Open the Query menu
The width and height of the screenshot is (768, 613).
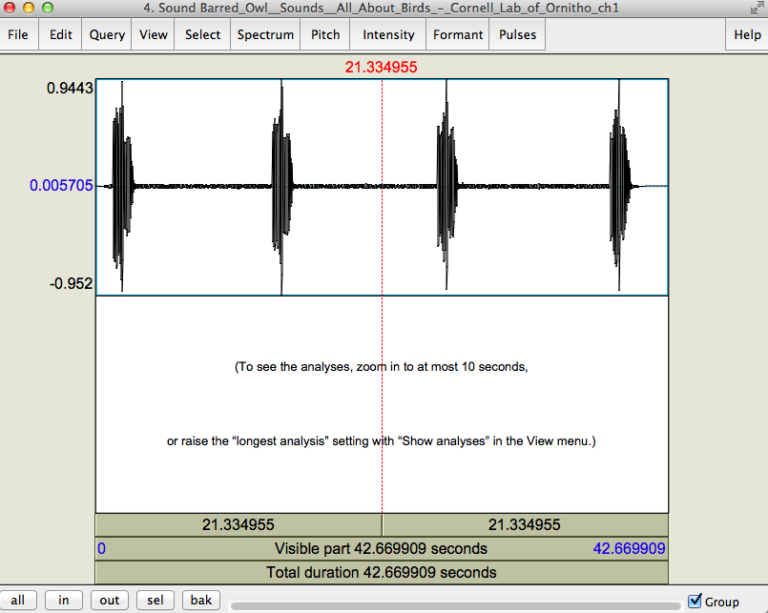(107, 34)
